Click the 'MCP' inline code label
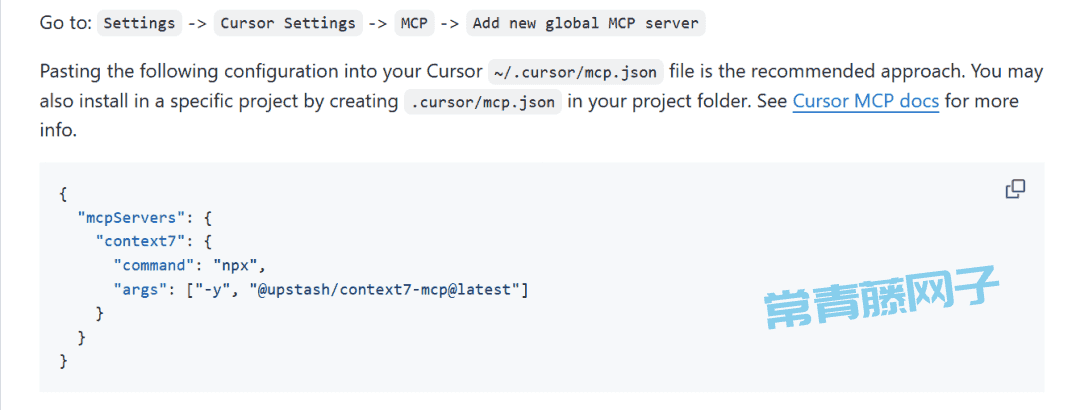 pyautogui.click(x=415, y=23)
